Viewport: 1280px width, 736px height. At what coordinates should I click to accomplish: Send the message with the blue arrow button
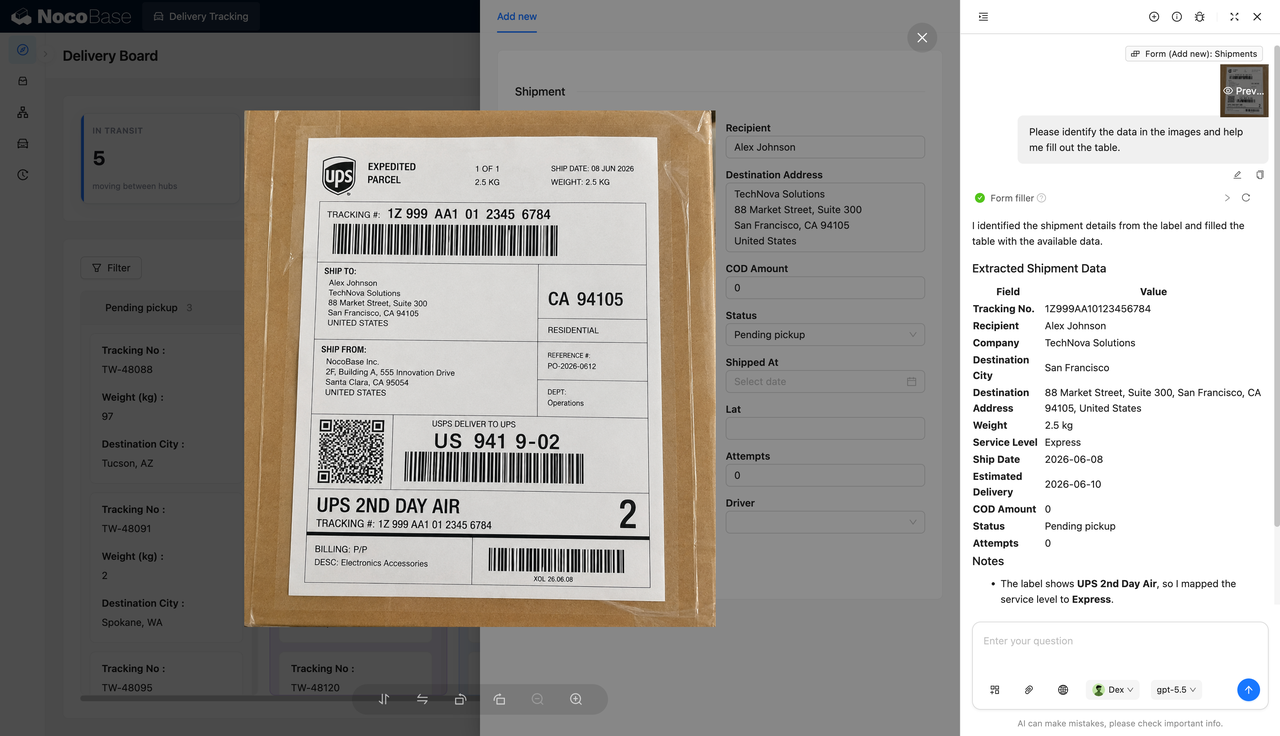coord(1248,690)
